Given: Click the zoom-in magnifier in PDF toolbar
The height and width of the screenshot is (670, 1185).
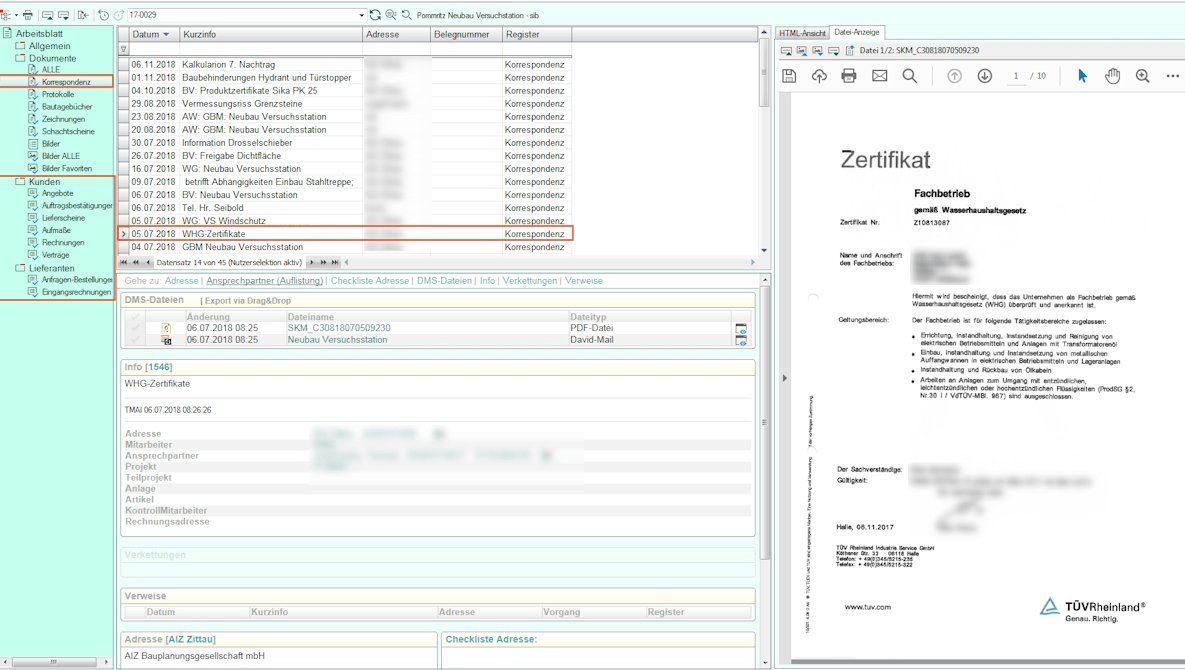Looking at the screenshot, I should pyautogui.click(x=1142, y=76).
